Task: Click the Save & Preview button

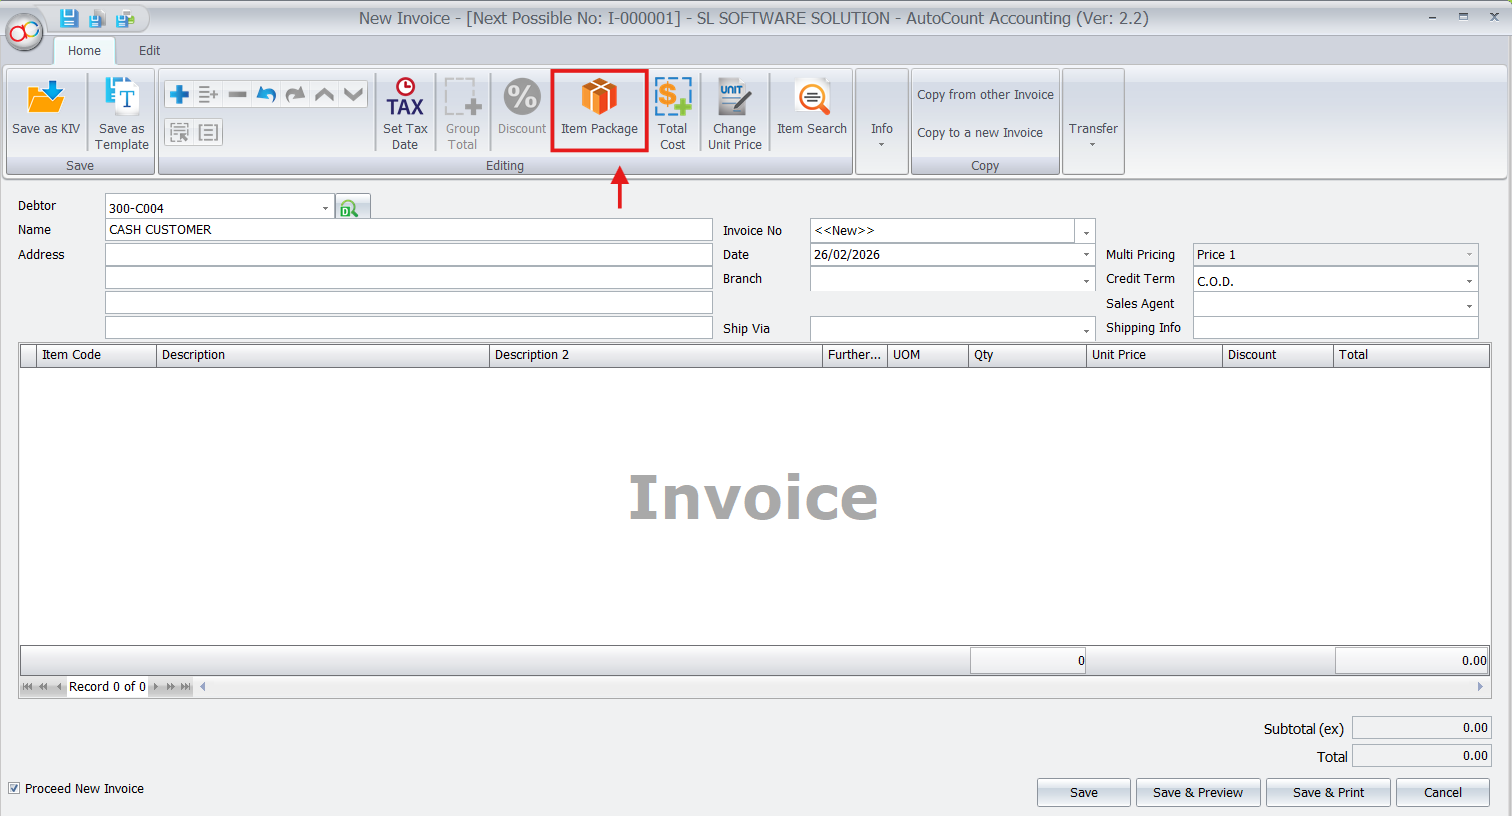Action: pos(1198,792)
